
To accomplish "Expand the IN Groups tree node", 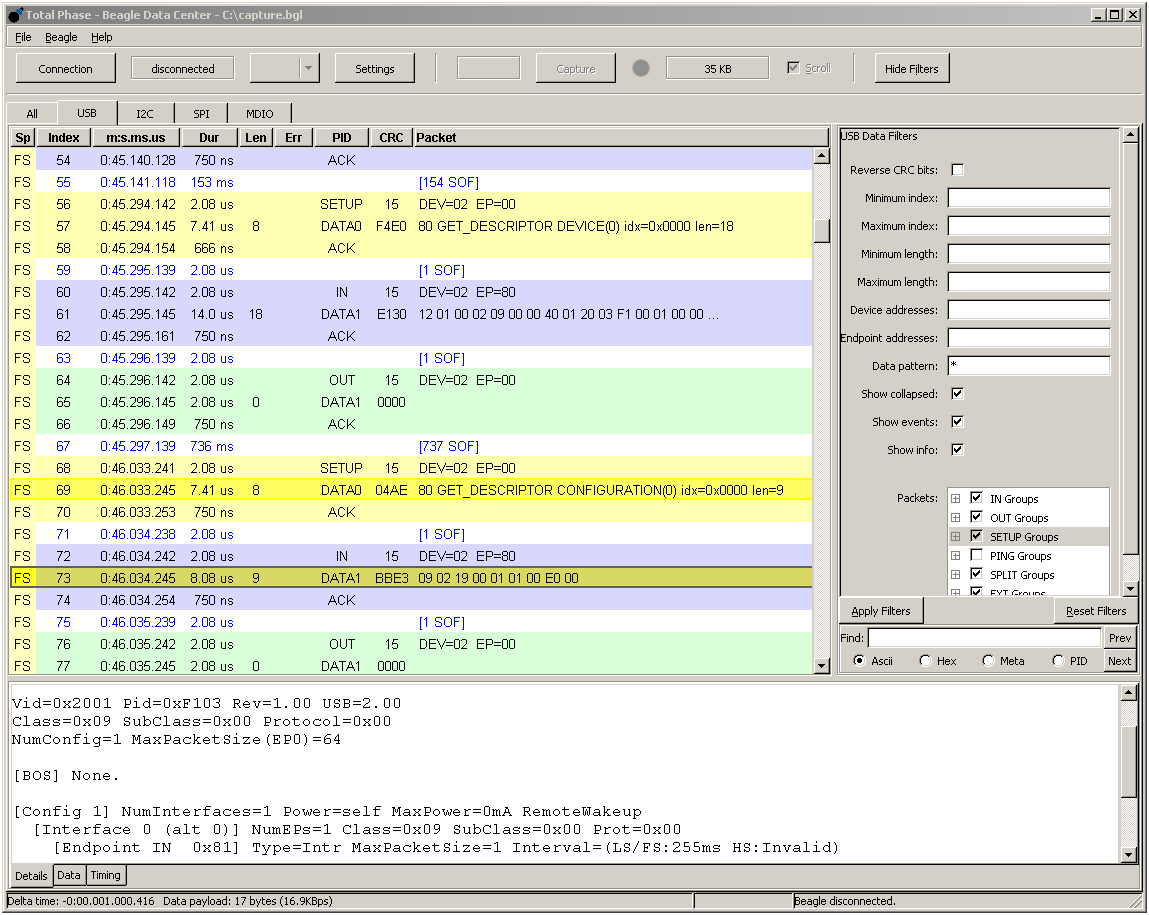I will (x=955, y=499).
